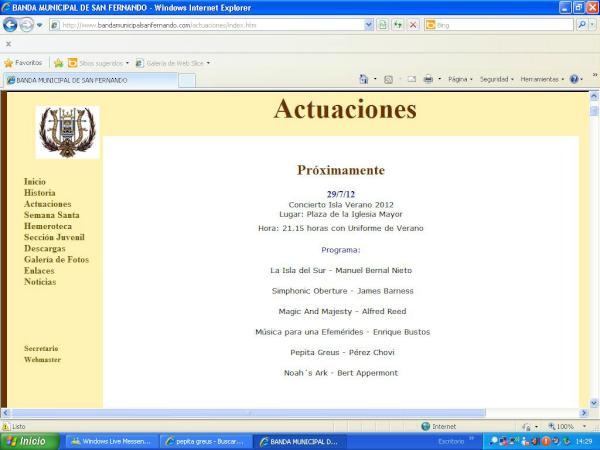Viewport: 600px width, 450px height.
Task: Click the text Pepita Greus - Pérez Chovi
Action: click(342, 352)
